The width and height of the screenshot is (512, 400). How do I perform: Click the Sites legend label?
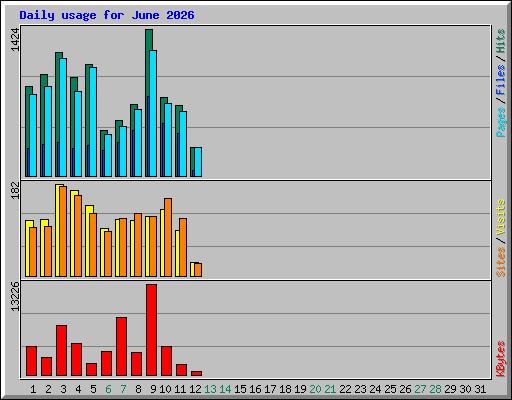coord(500,262)
